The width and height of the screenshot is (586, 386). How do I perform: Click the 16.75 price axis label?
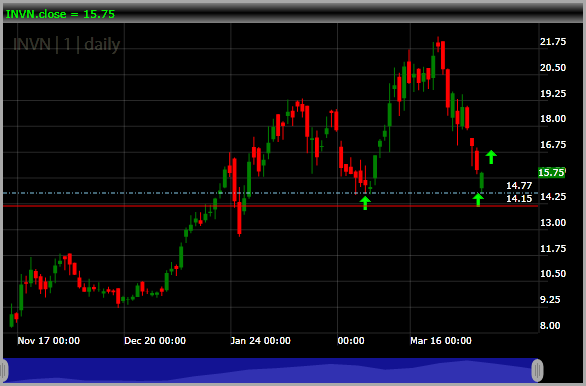(x=553, y=145)
